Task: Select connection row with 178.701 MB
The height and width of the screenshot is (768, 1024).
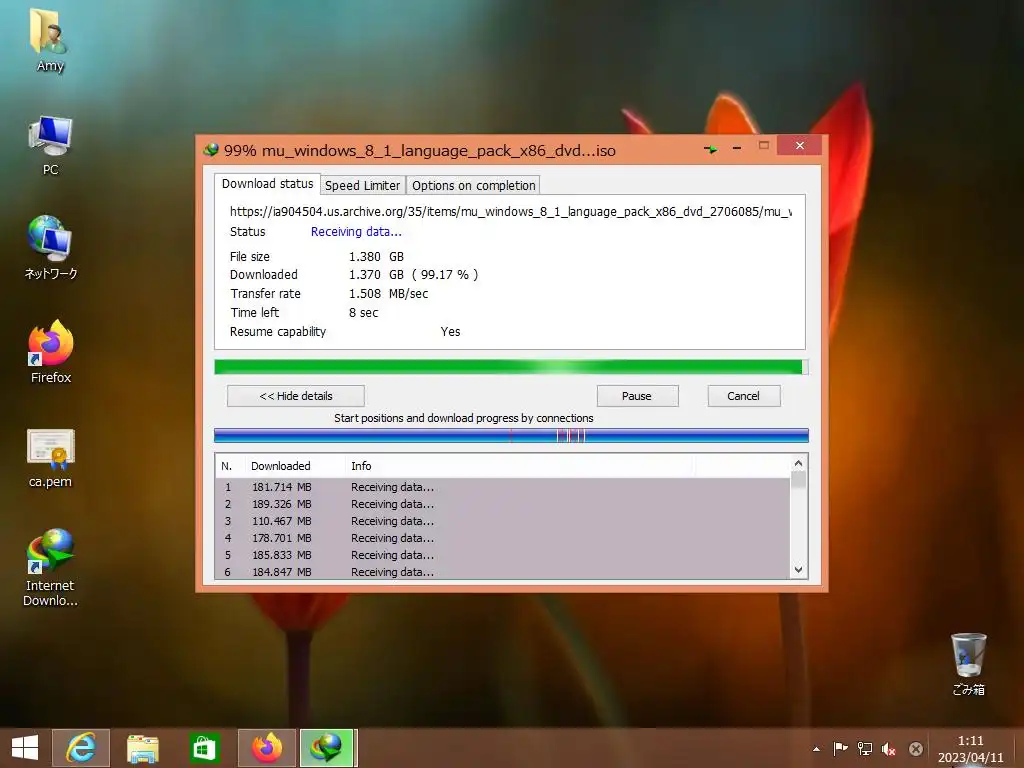Action: [503, 538]
